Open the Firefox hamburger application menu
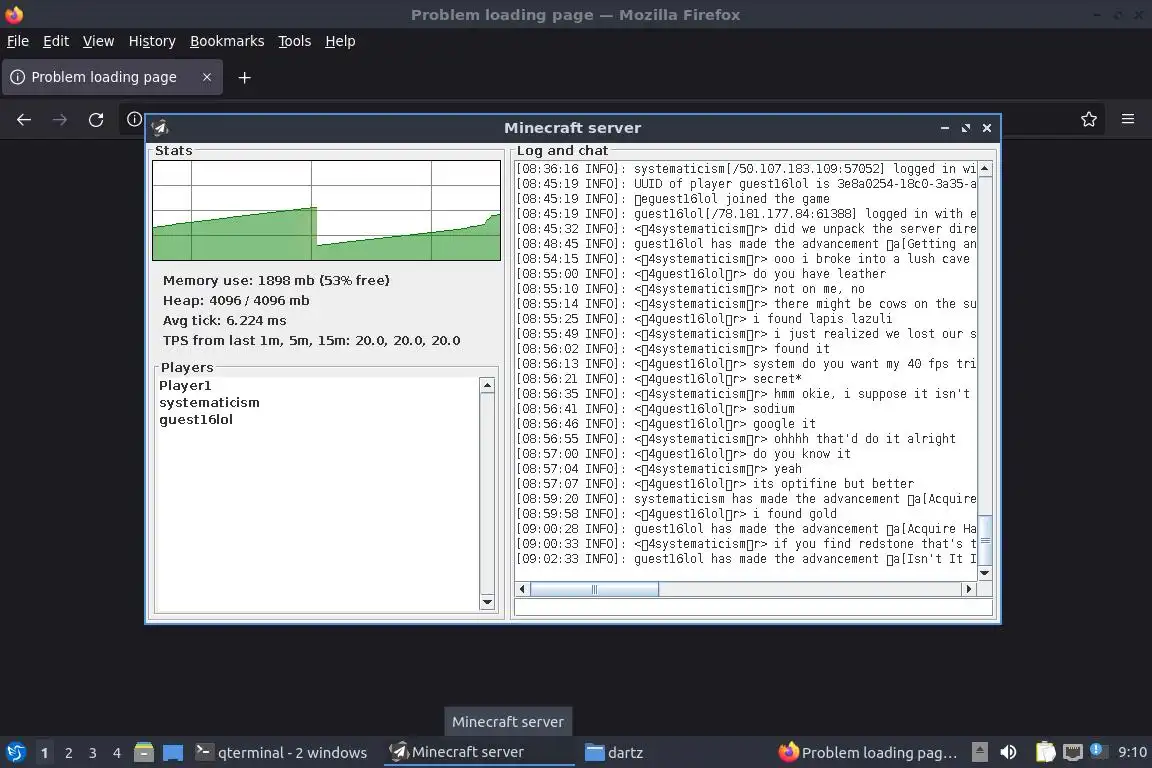 [1128, 119]
